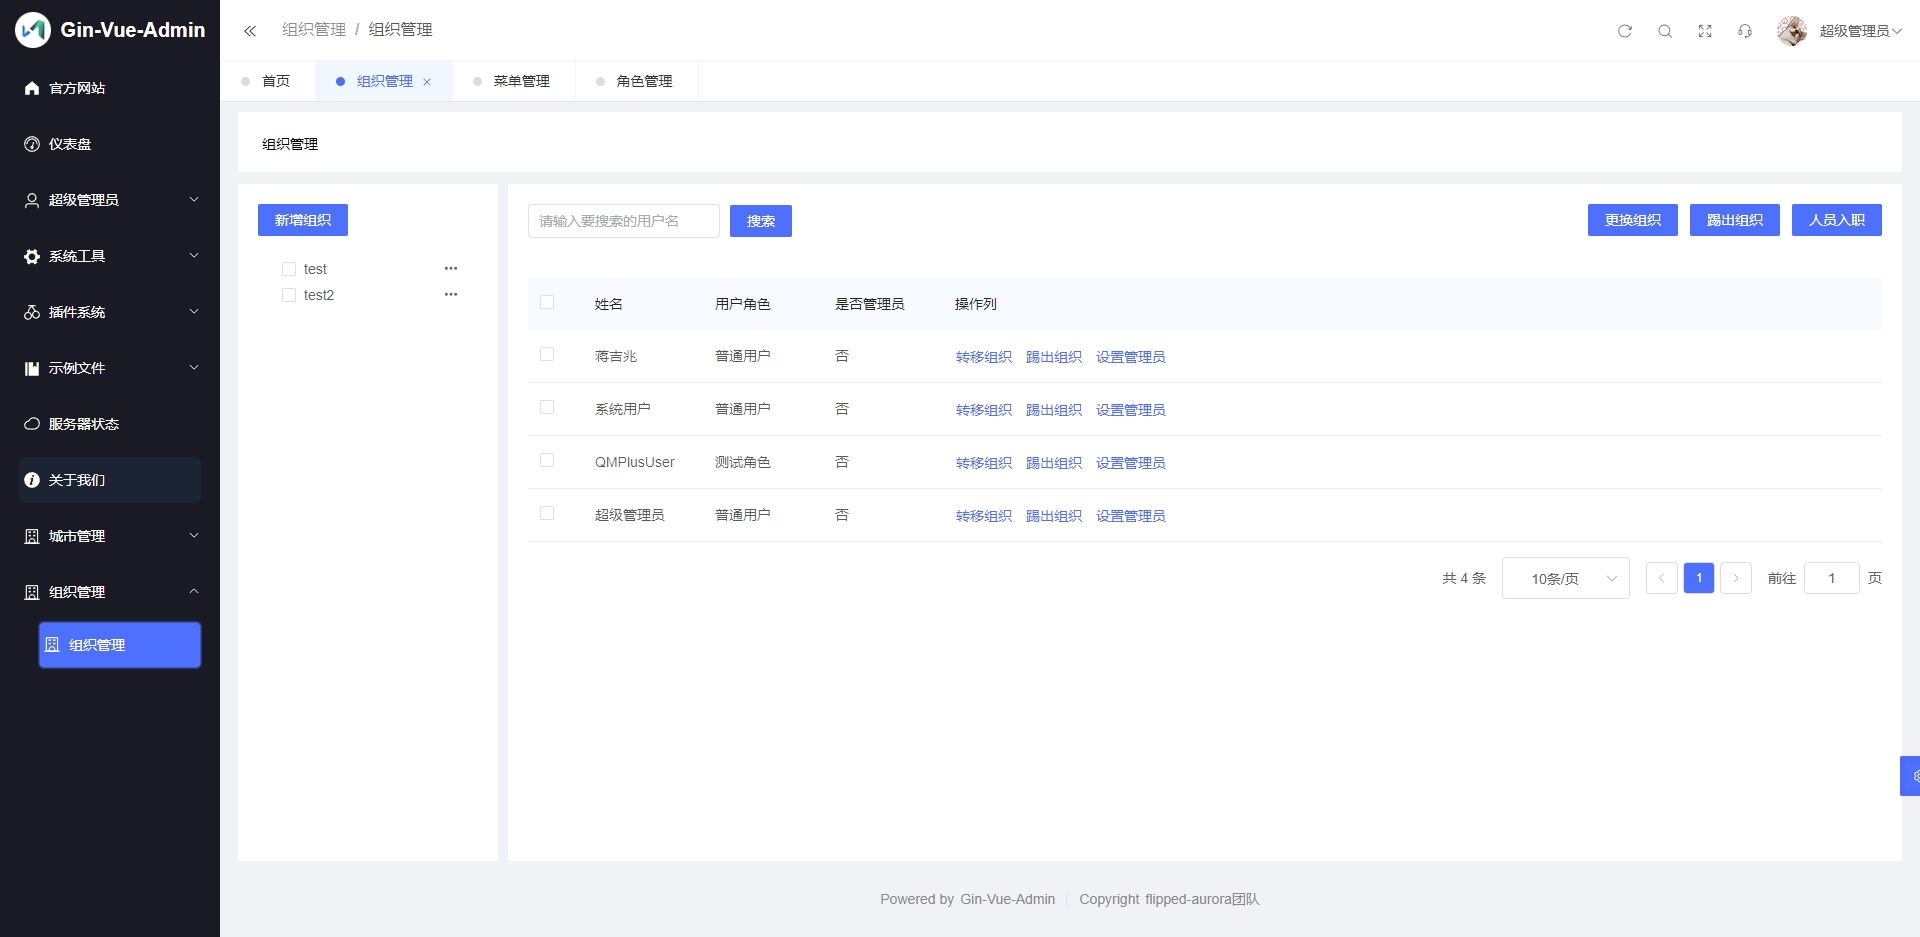Open settings drawer tab at right edge
Image resolution: width=1920 pixels, height=937 pixels.
coord(1911,776)
